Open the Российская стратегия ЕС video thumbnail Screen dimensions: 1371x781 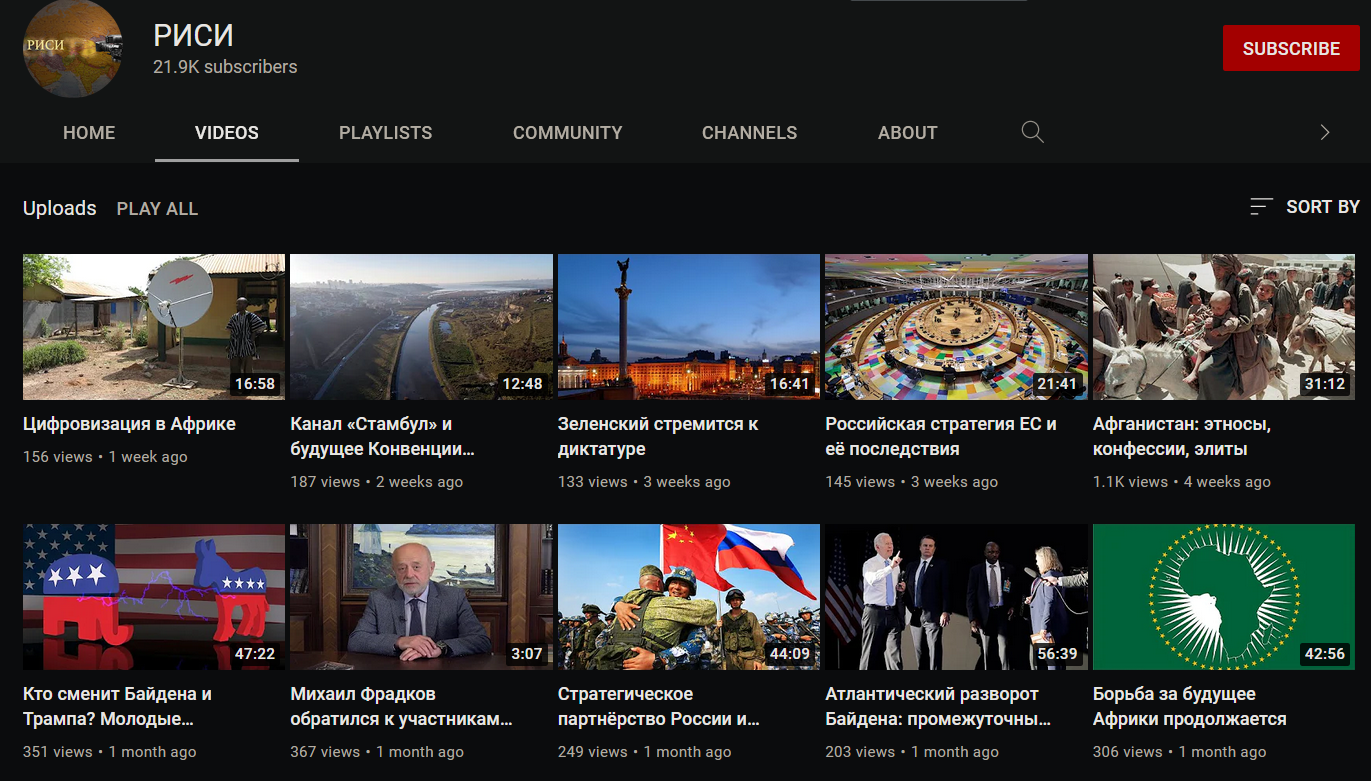(956, 327)
